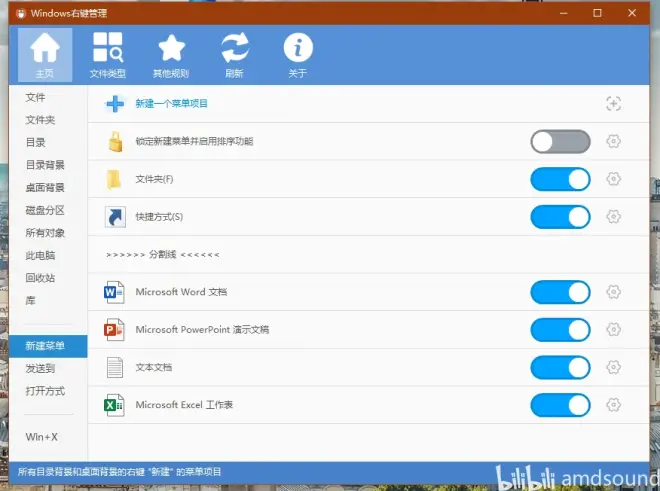Image resolution: width=660 pixels, height=491 pixels.
Task: Open the 其他规则 star section
Action: point(171,55)
